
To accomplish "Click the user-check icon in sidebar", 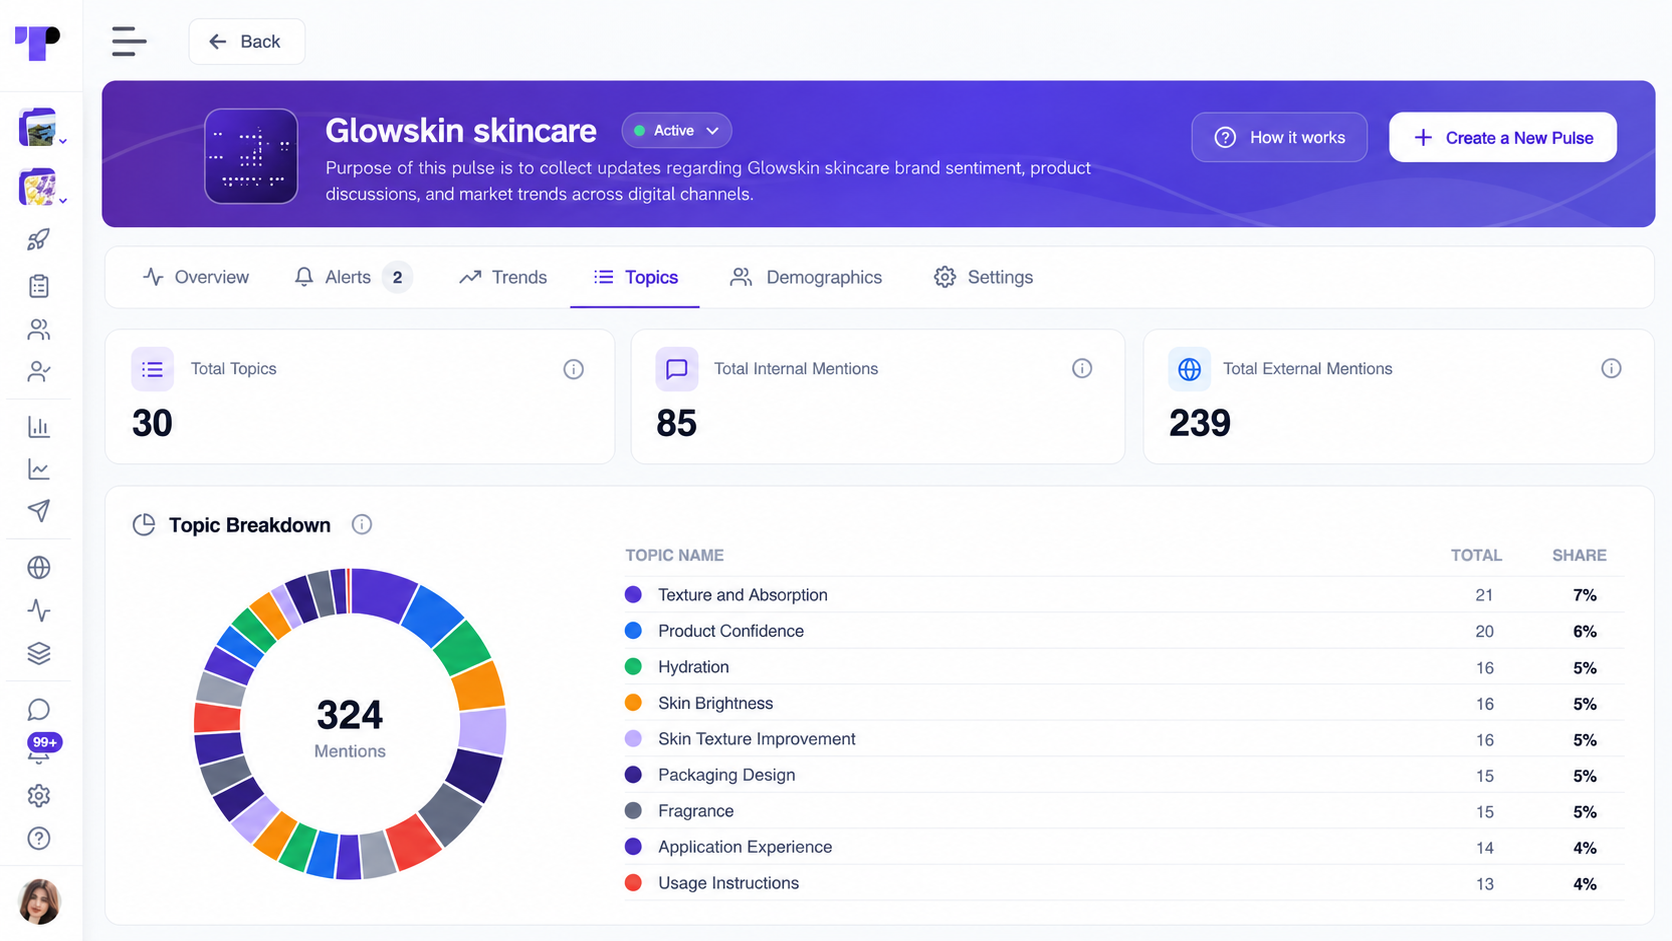I will (39, 372).
